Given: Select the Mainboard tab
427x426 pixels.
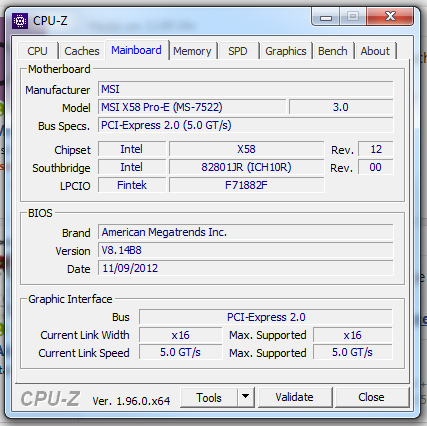Looking at the screenshot, I should (136, 50).
